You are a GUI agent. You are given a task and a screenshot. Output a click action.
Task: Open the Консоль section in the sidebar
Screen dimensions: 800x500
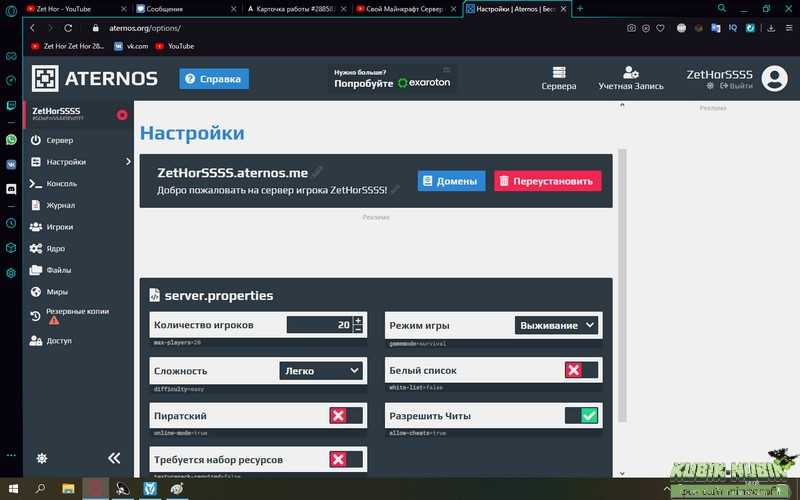53,183
